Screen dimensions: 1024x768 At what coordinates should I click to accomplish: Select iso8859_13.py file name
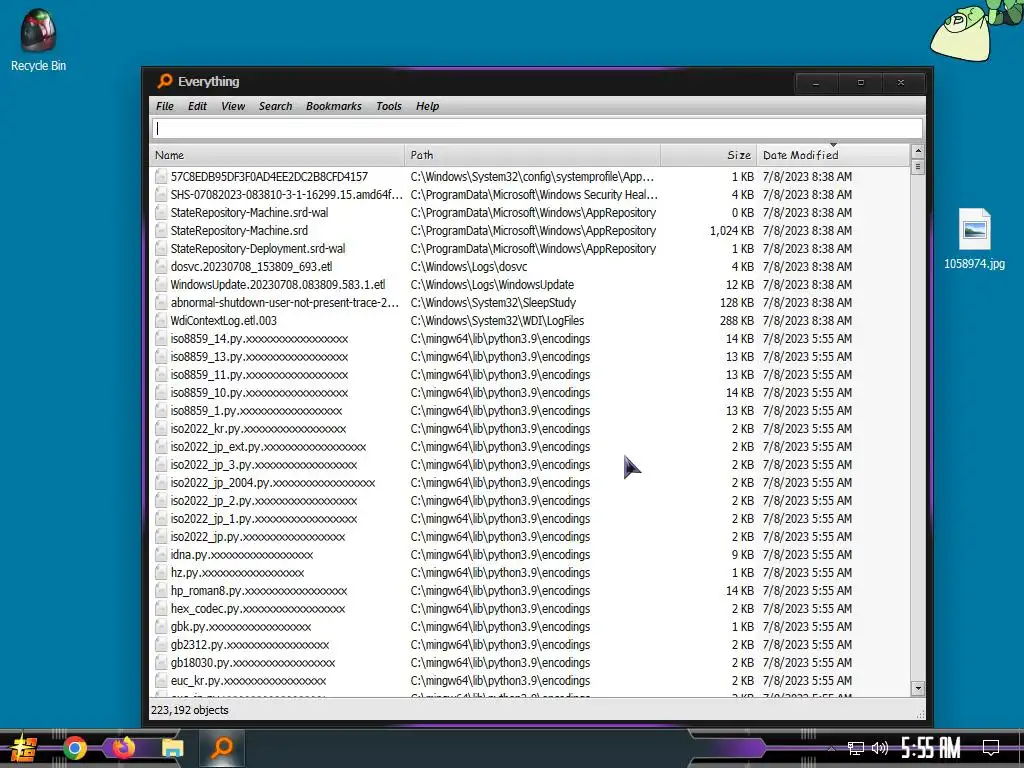point(259,357)
